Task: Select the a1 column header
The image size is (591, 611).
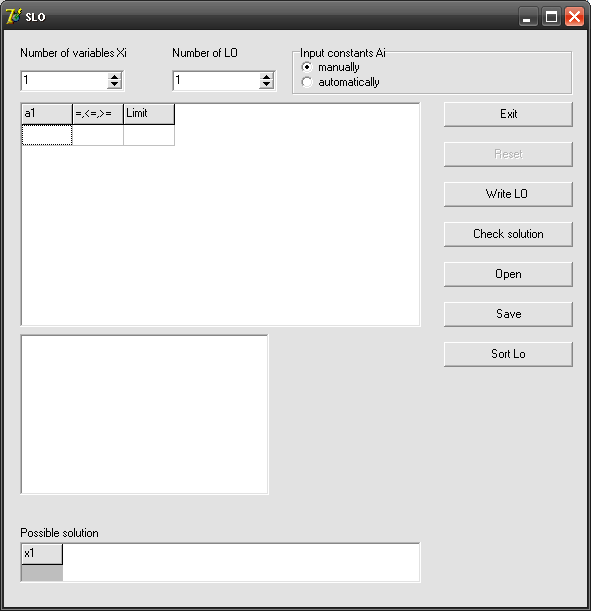Action: [47, 114]
